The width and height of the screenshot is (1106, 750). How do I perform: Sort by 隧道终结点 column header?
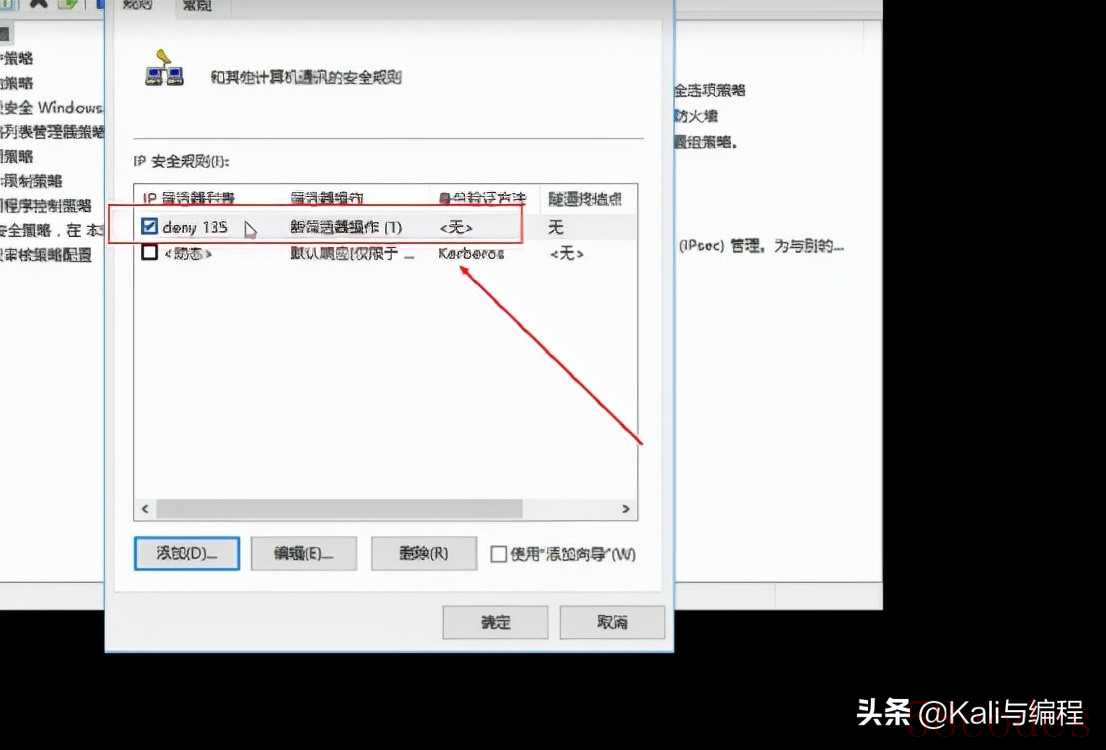(x=585, y=199)
